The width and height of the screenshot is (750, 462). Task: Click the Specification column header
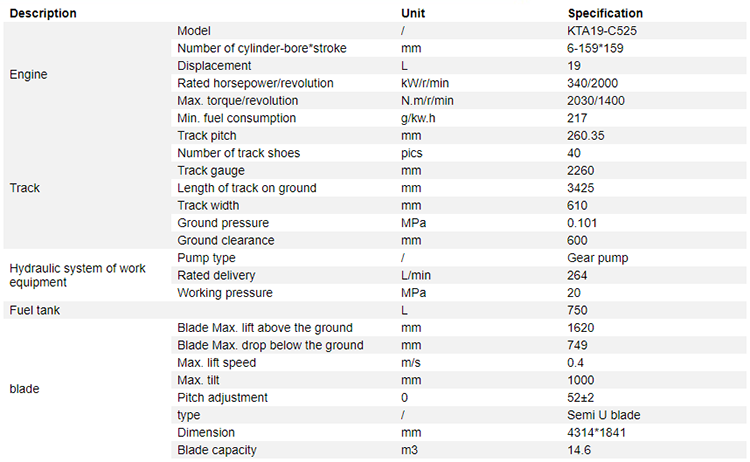(605, 13)
